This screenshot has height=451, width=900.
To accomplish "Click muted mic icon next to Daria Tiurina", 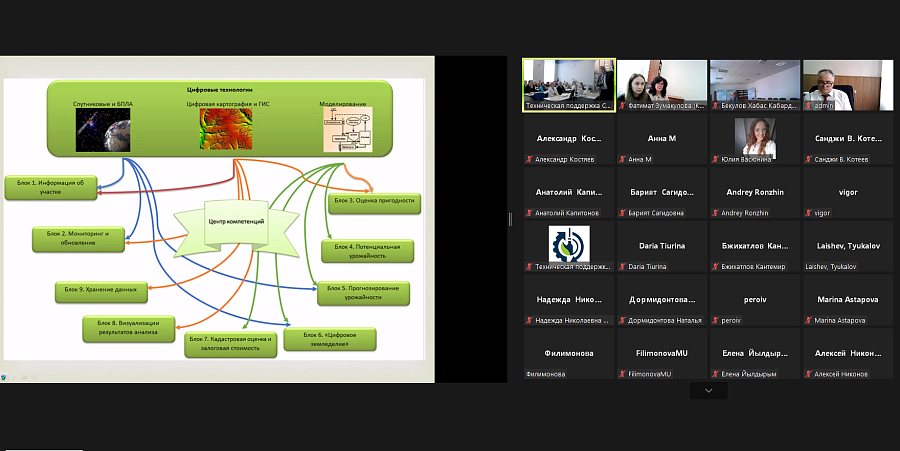I will tap(622, 267).
